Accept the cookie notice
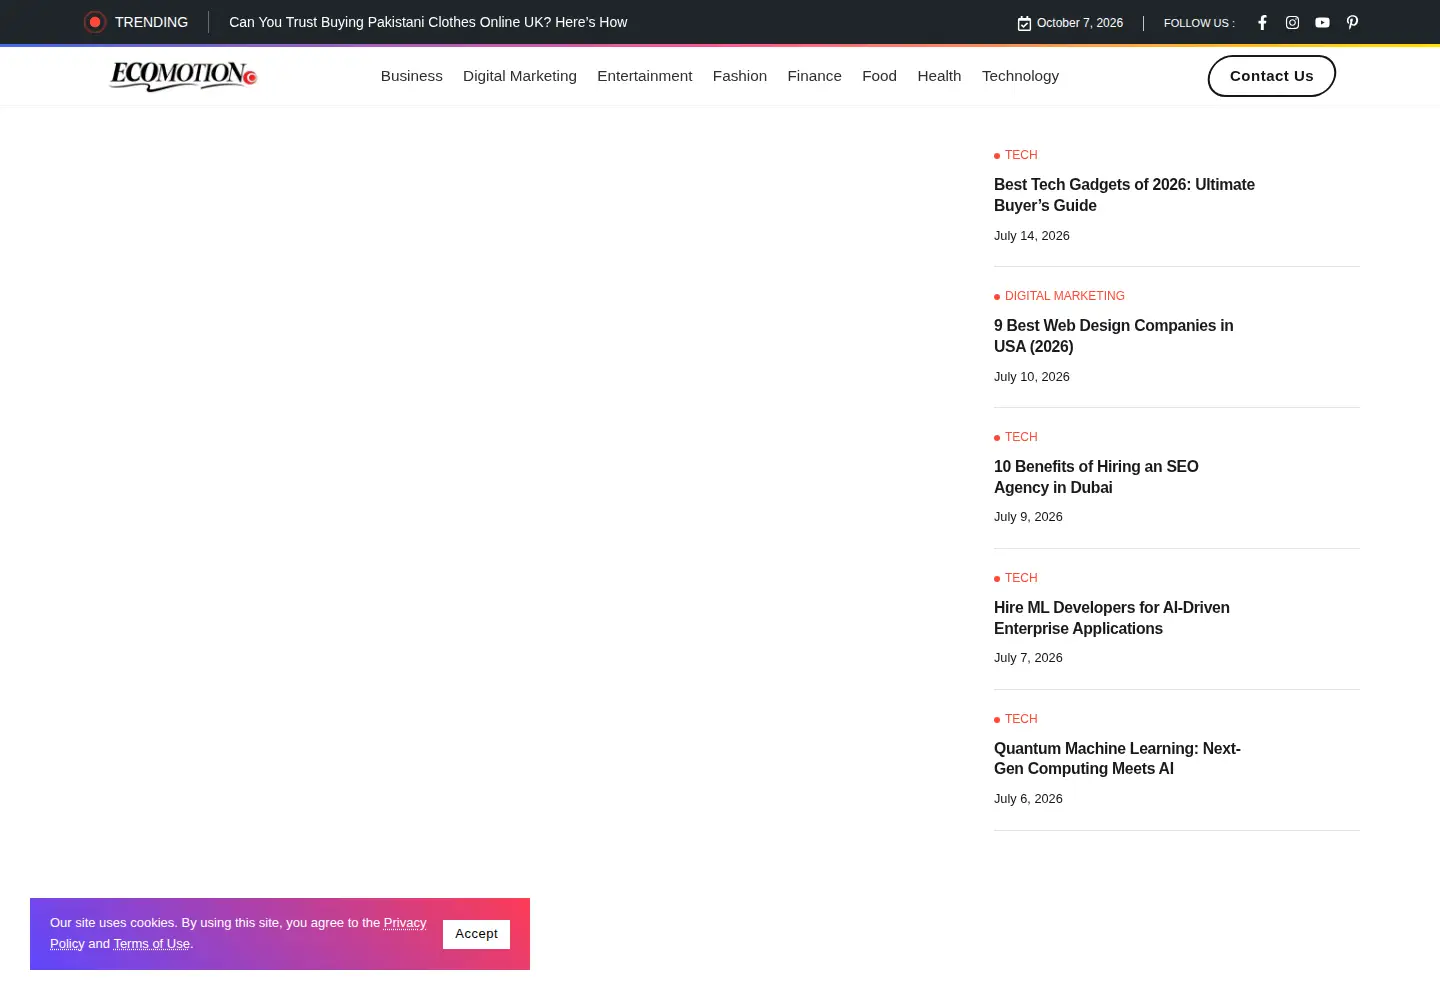 476,934
